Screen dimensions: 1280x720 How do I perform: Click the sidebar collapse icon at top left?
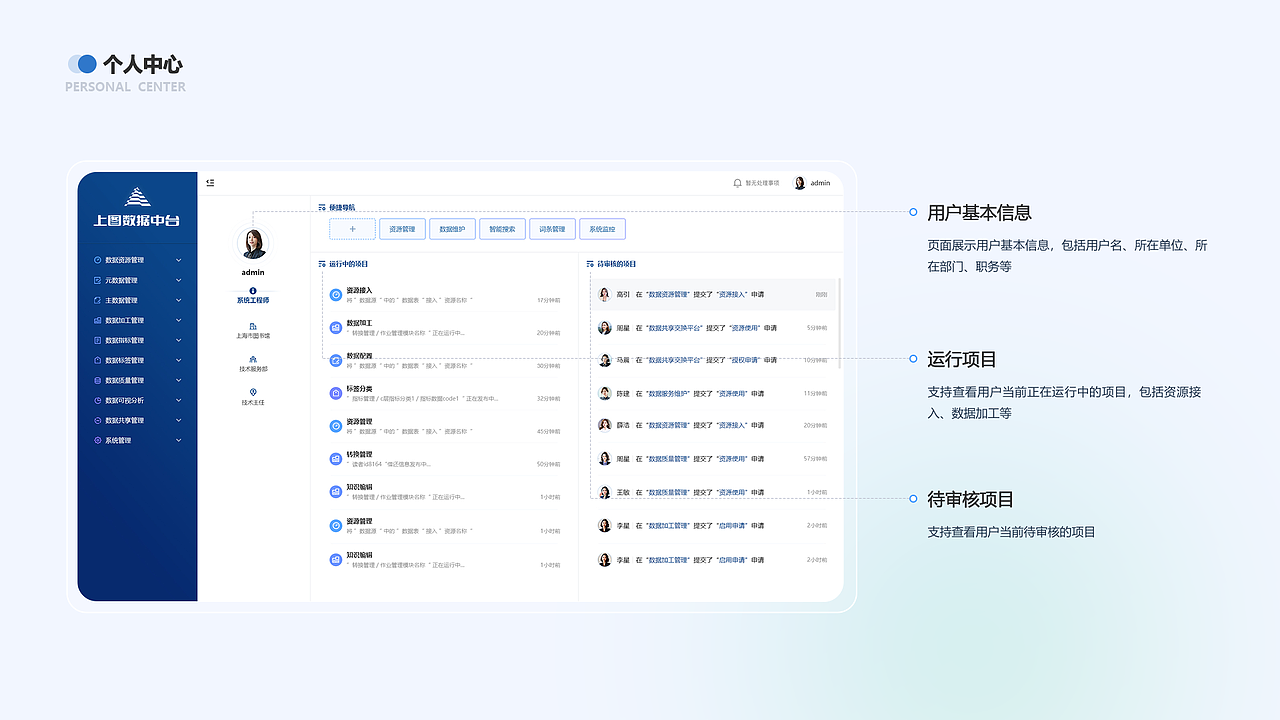click(210, 183)
